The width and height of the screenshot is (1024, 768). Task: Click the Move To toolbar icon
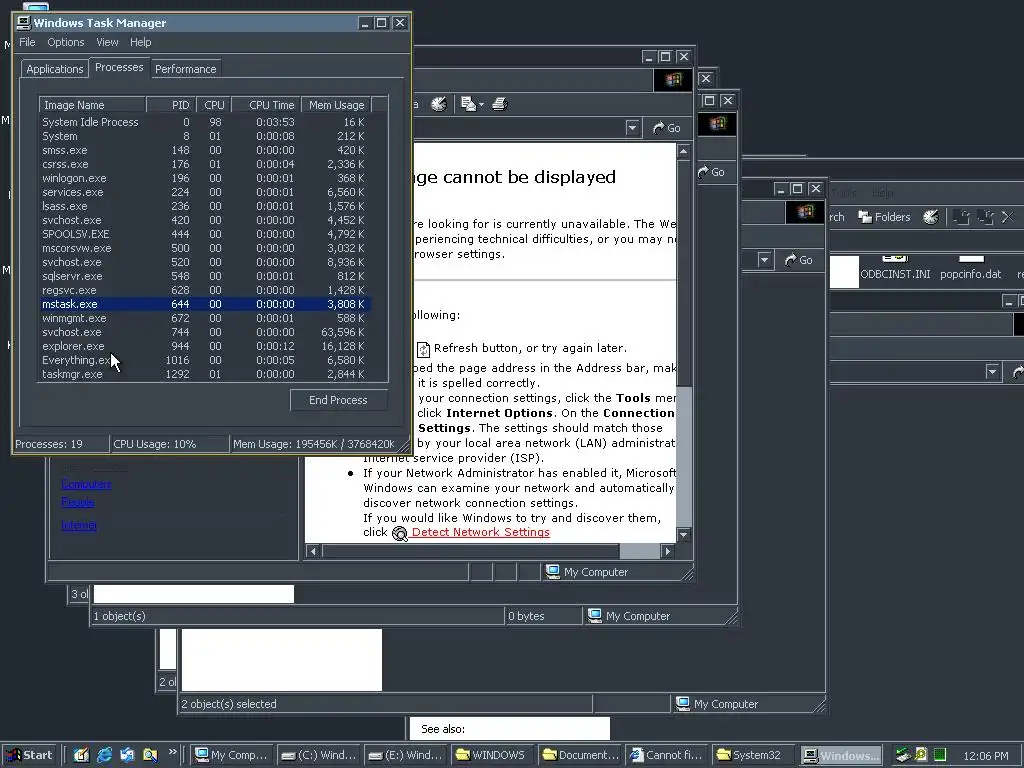pyautogui.click(x=961, y=217)
